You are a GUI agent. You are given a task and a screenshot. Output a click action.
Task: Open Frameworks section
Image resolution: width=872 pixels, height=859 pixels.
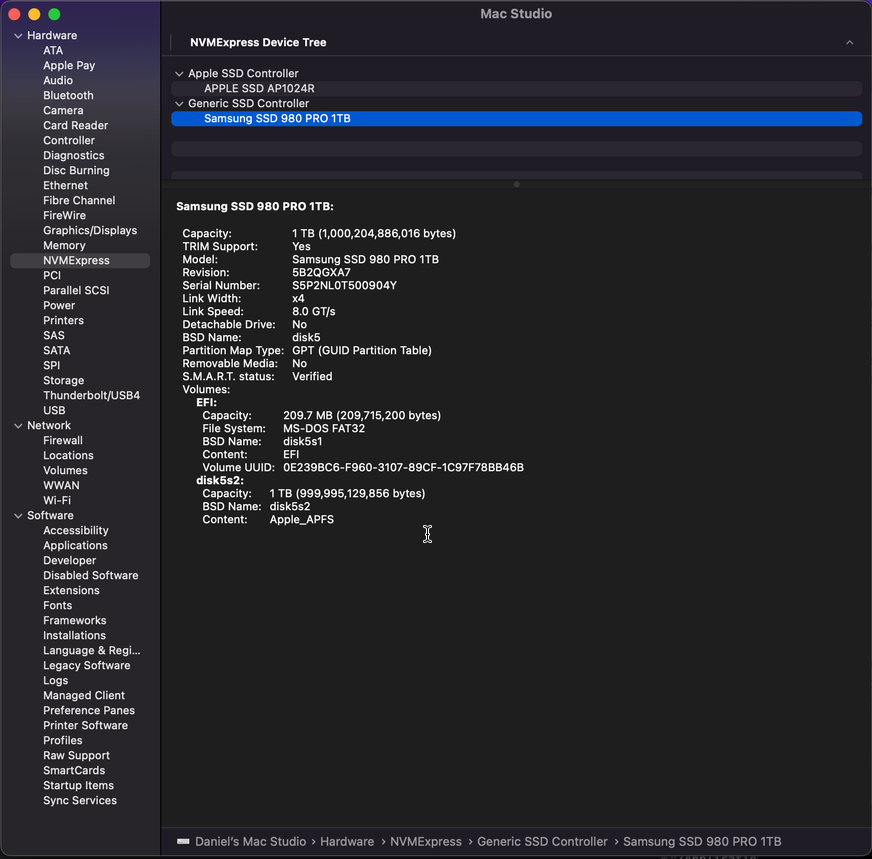tap(75, 621)
